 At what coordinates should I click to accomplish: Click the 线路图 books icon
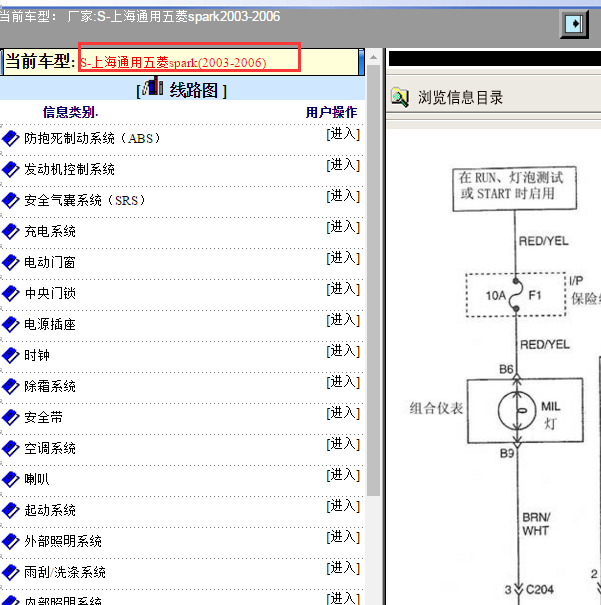click(x=153, y=86)
